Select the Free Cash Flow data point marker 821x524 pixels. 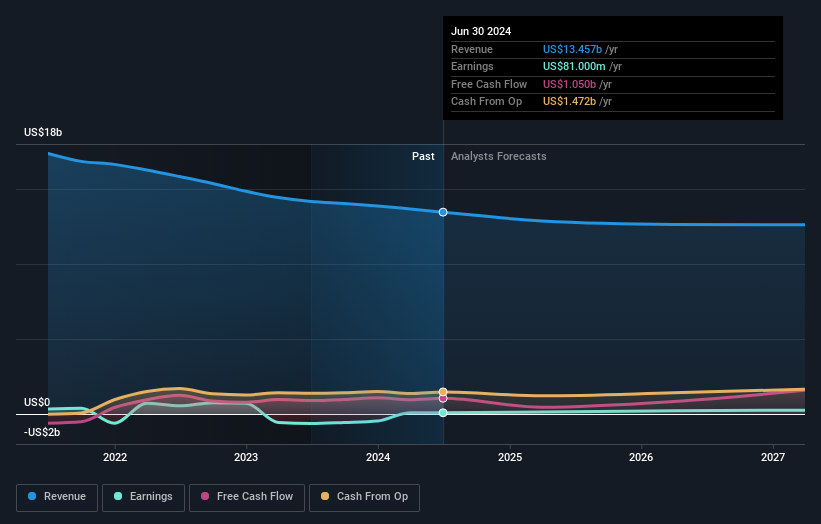(443, 398)
